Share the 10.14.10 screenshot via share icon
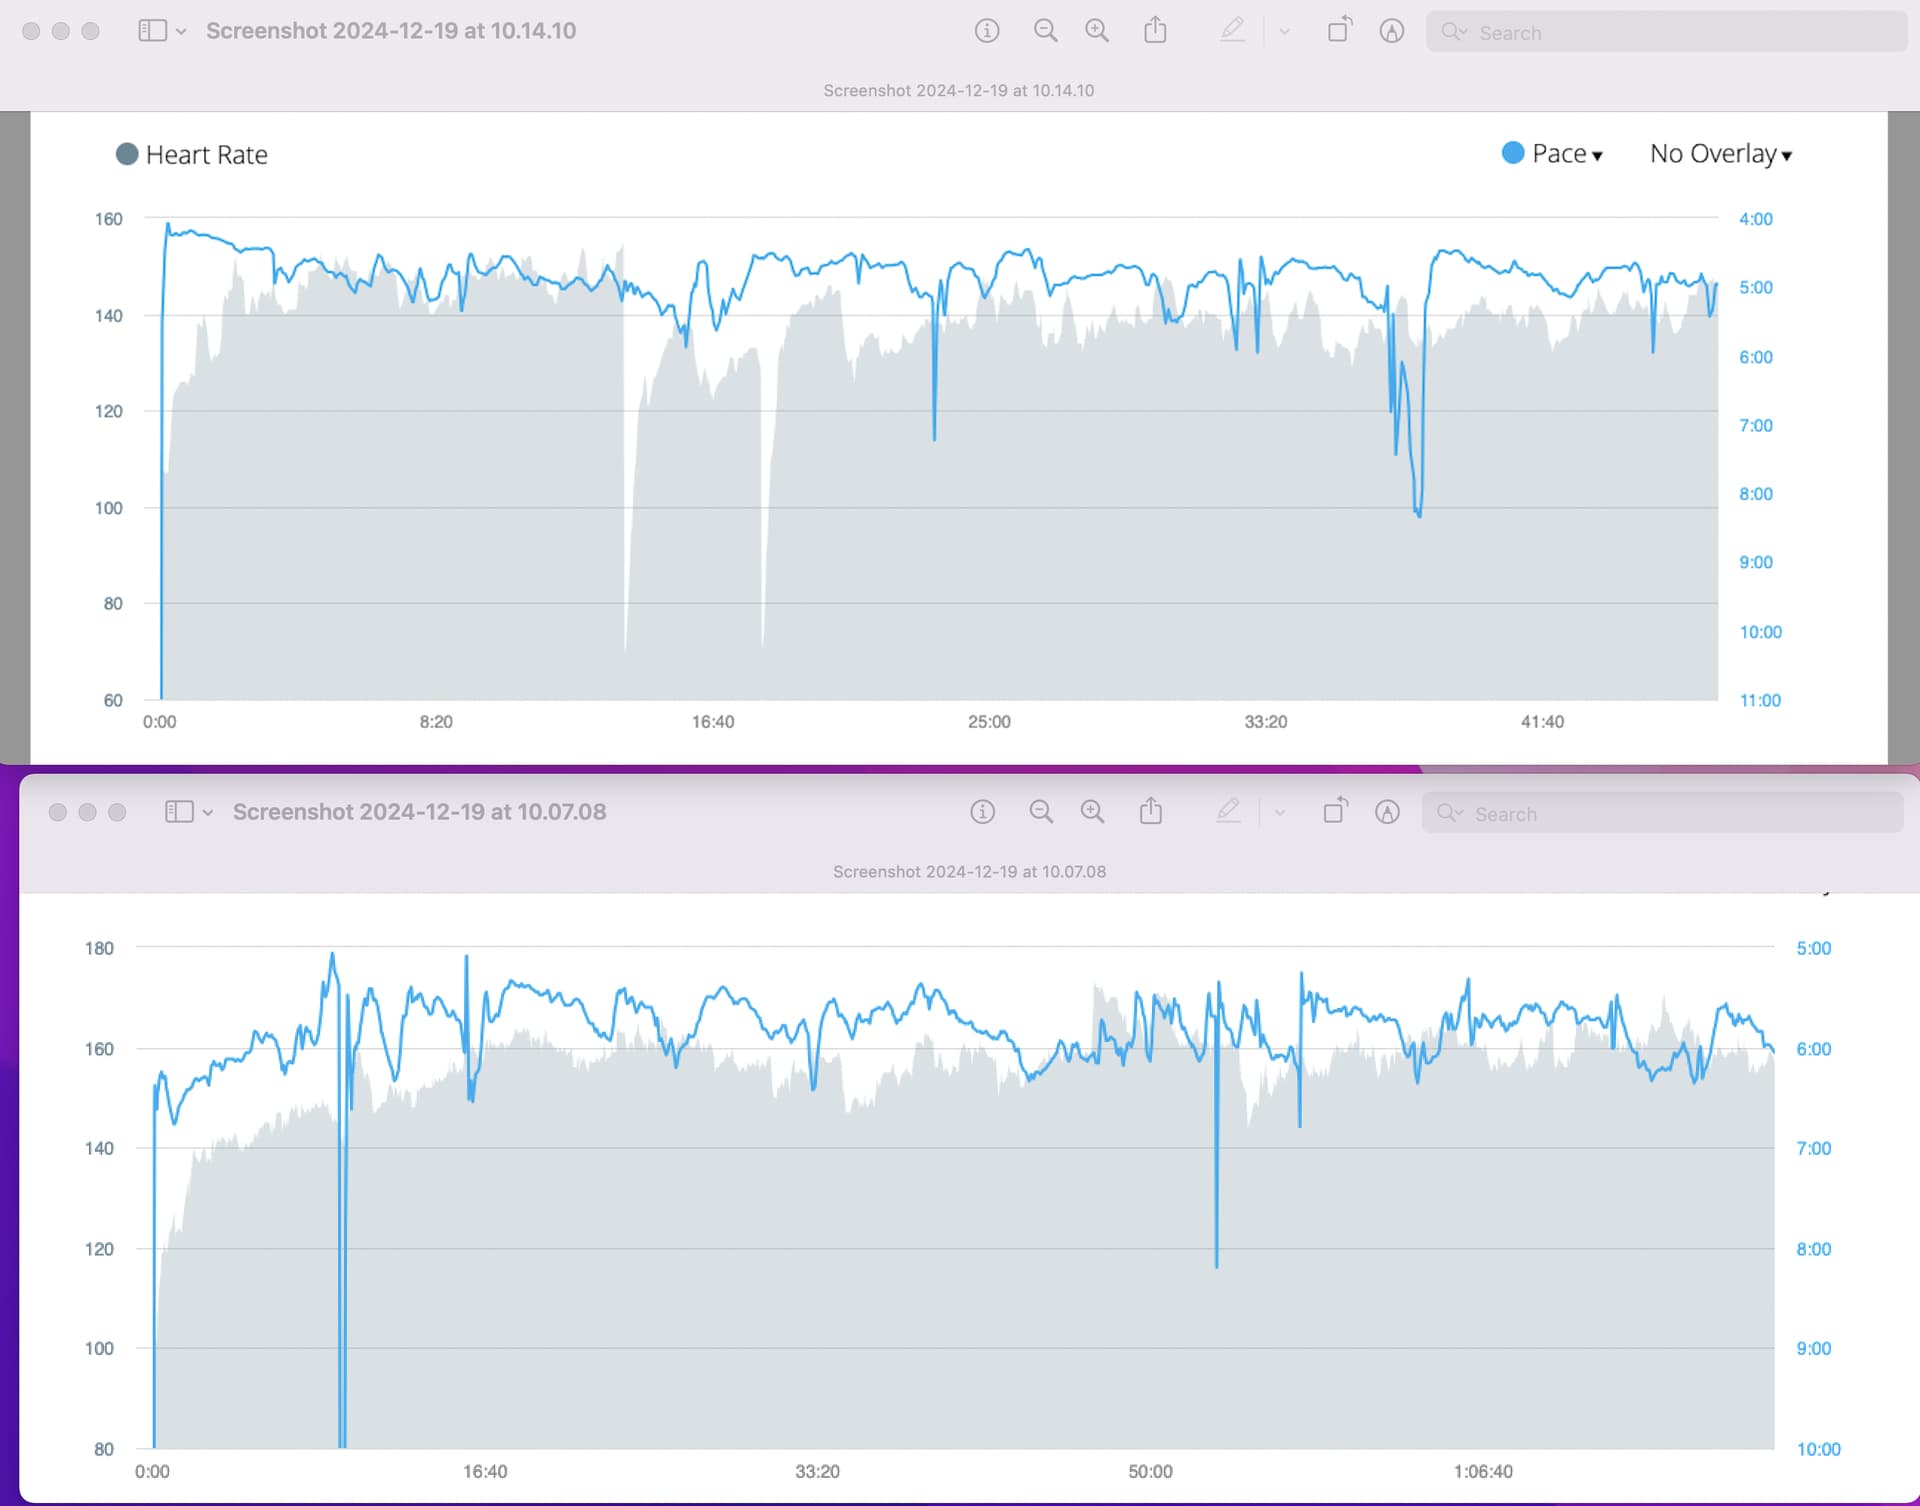This screenshot has width=1920, height=1506. [1155, 30]
